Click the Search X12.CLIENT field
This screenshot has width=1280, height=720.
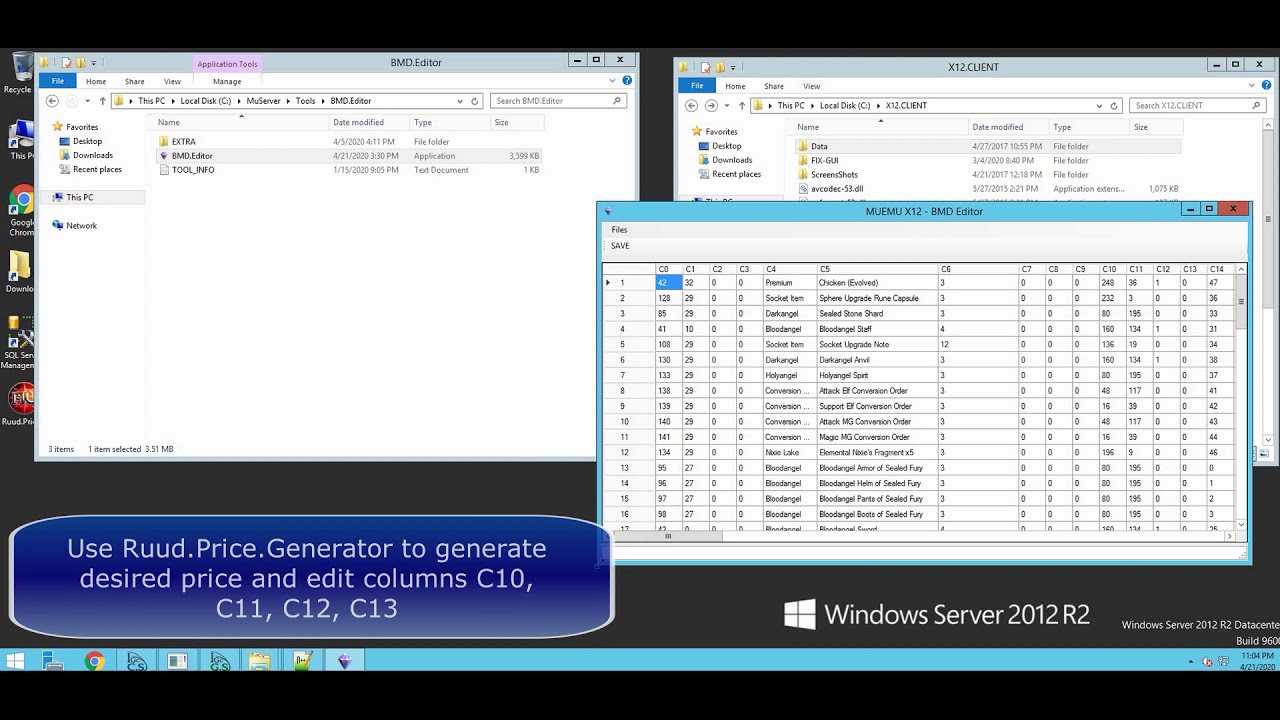(x=1198, y=105)
